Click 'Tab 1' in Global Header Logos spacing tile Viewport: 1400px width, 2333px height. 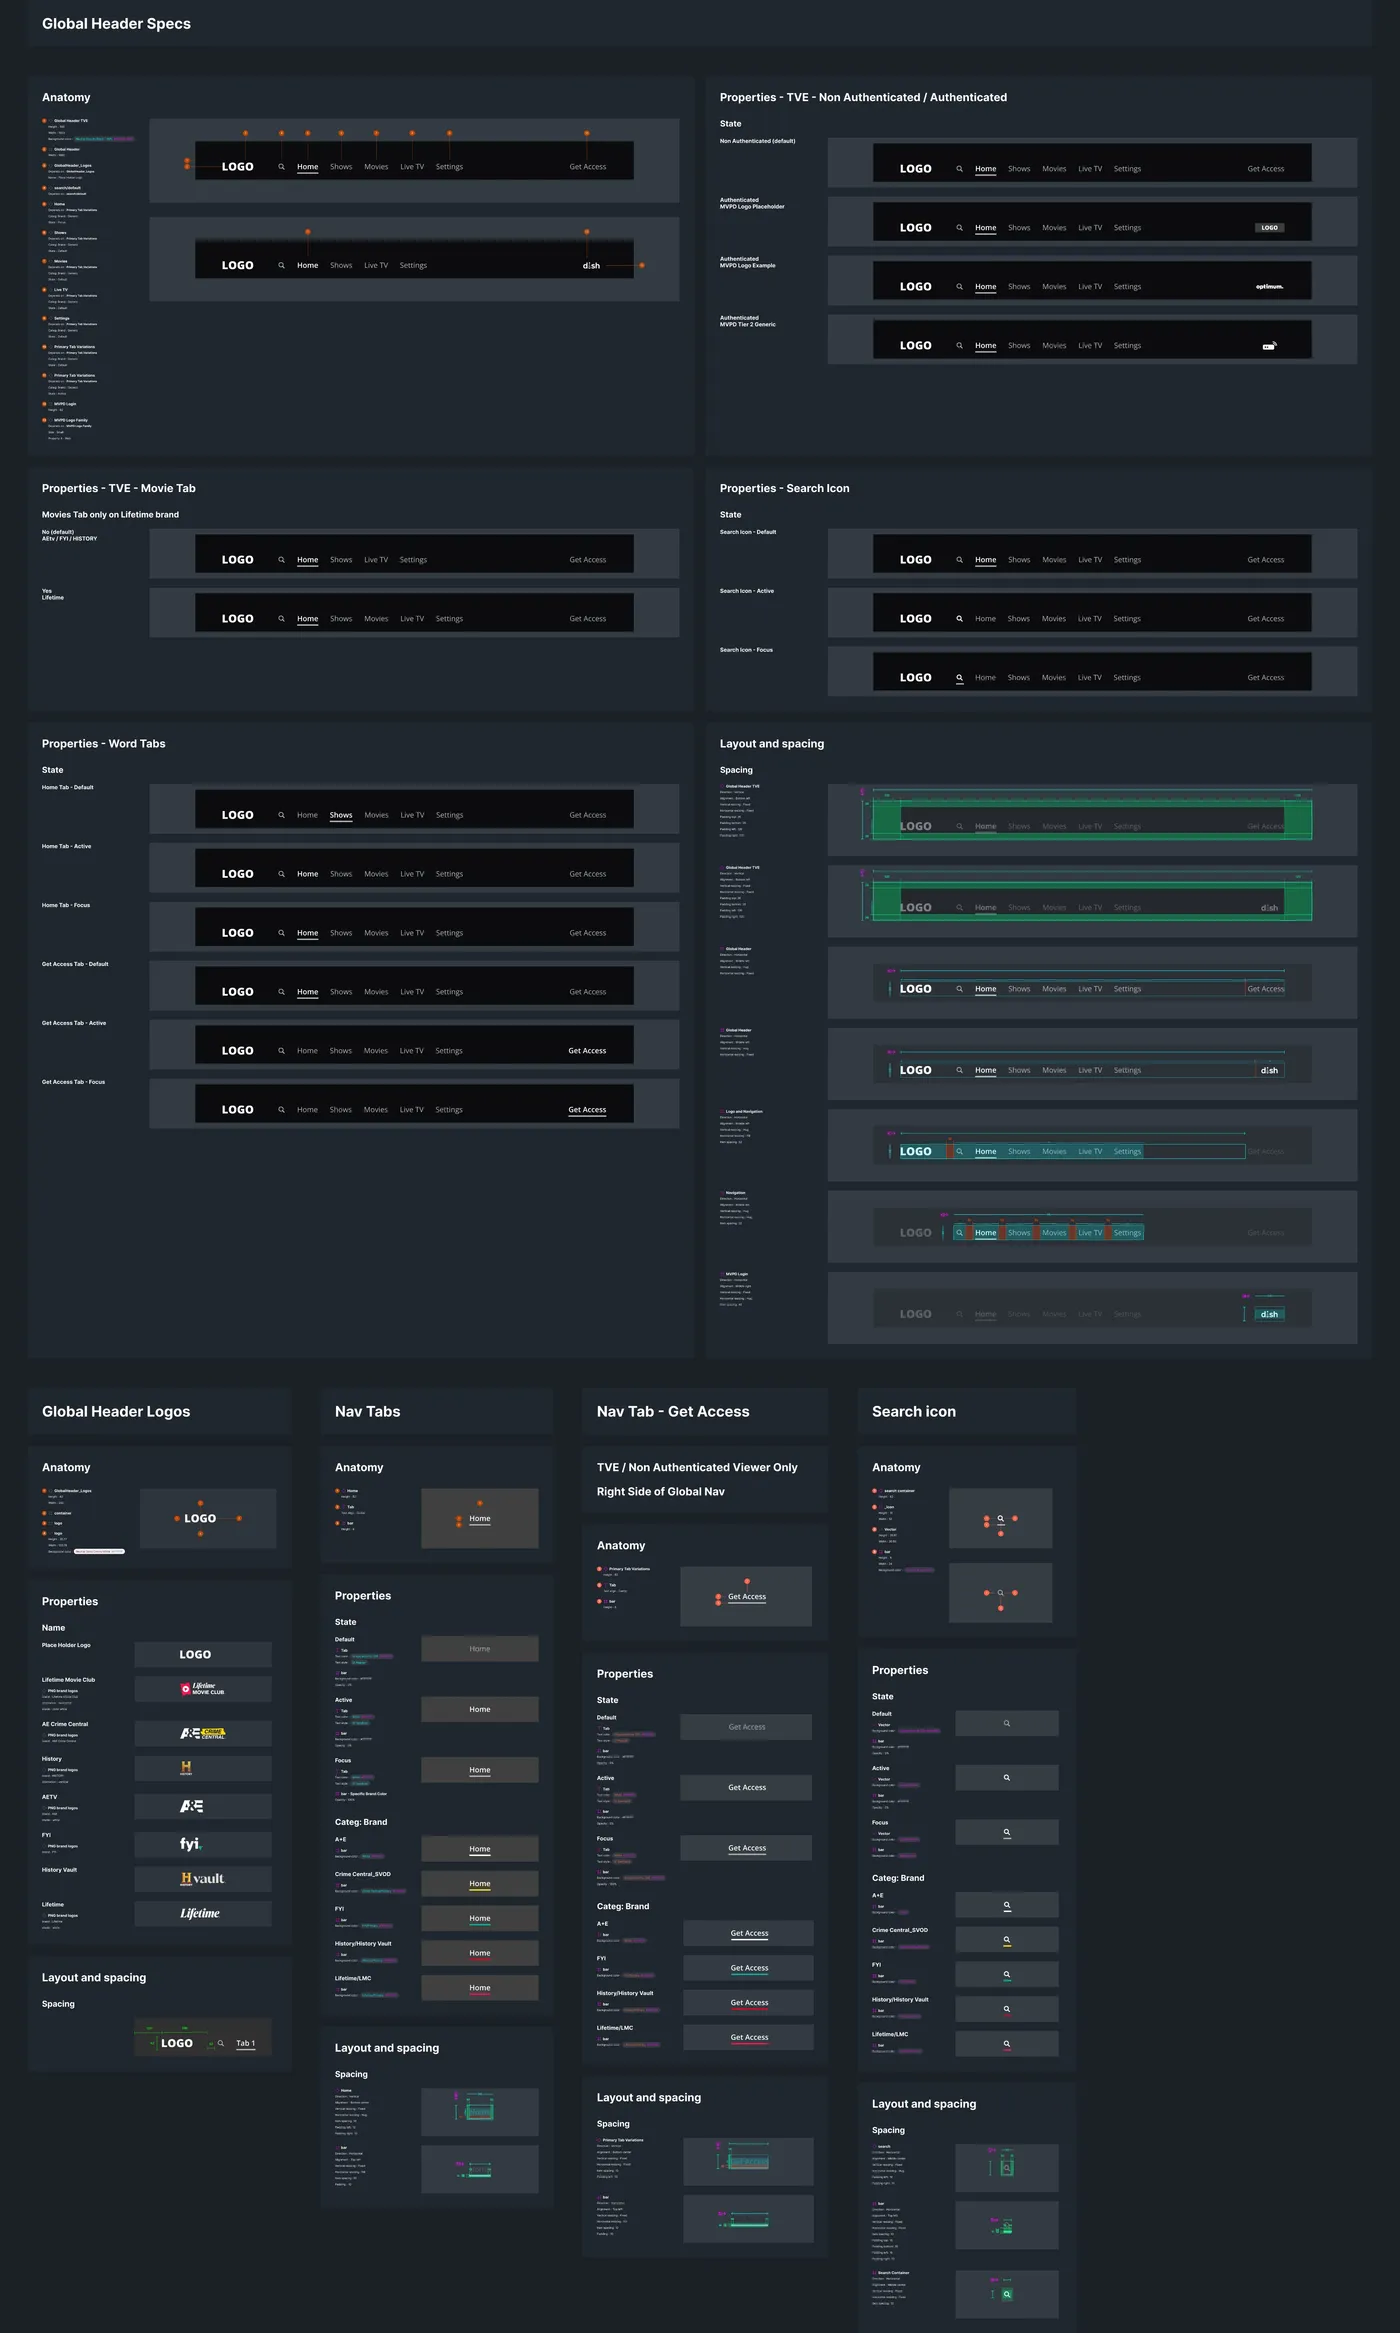pyautogui.click(x=245, y=2044)
